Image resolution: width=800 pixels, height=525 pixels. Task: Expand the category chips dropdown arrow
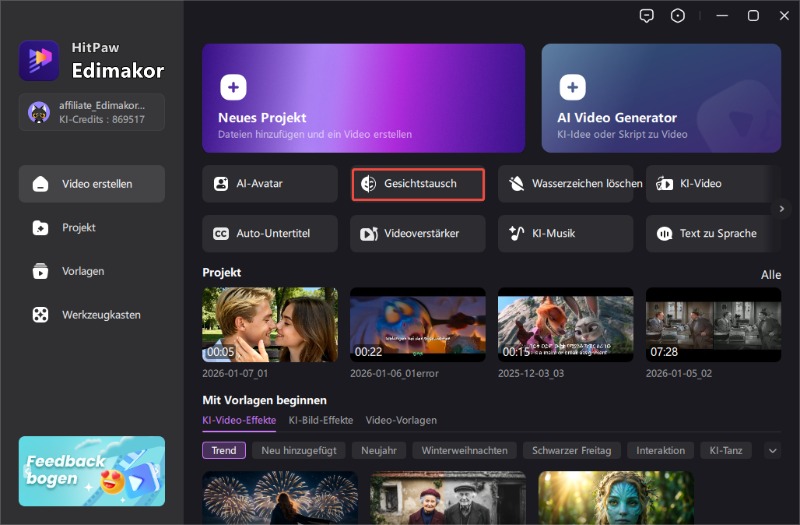coord(772,451)
